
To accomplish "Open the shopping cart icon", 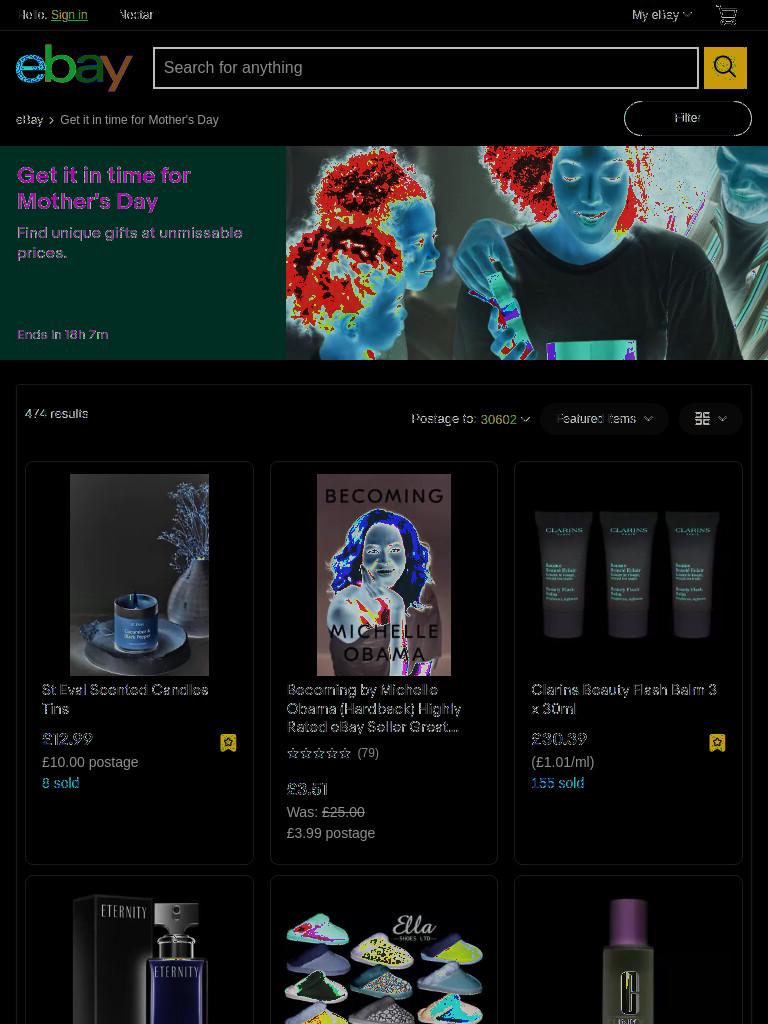I will point(727,15).
